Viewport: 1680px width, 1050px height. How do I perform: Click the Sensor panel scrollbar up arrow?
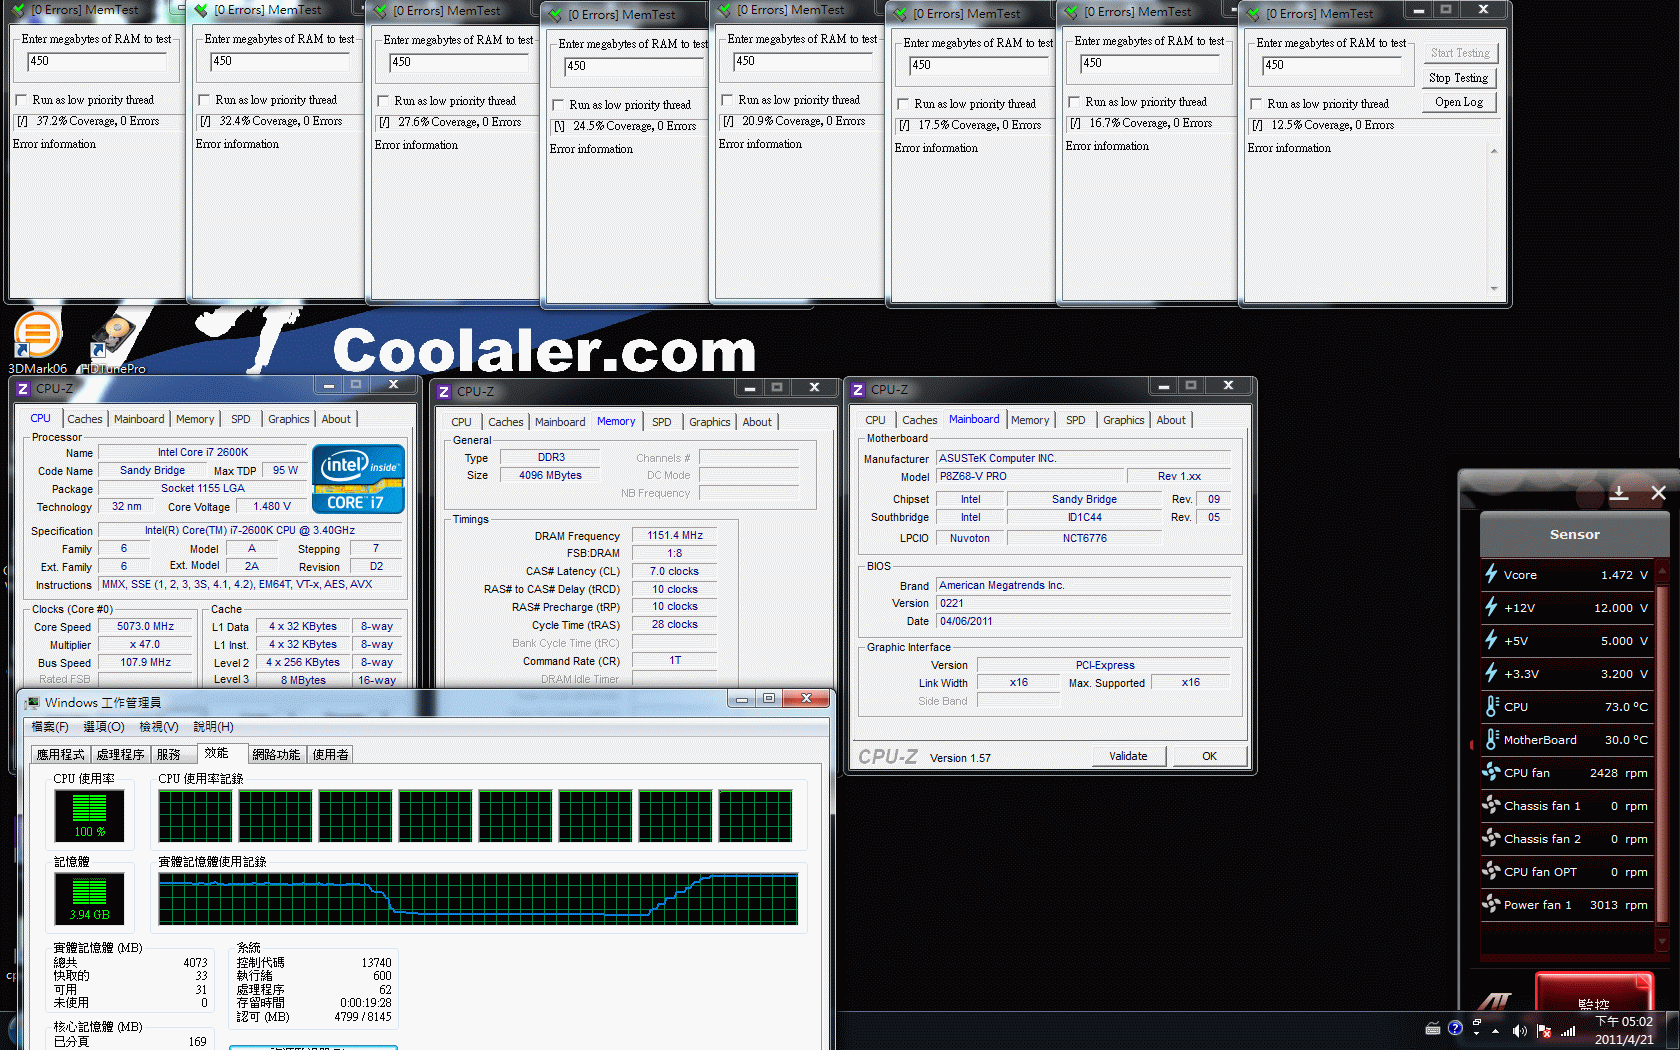tap(1662, 572)
